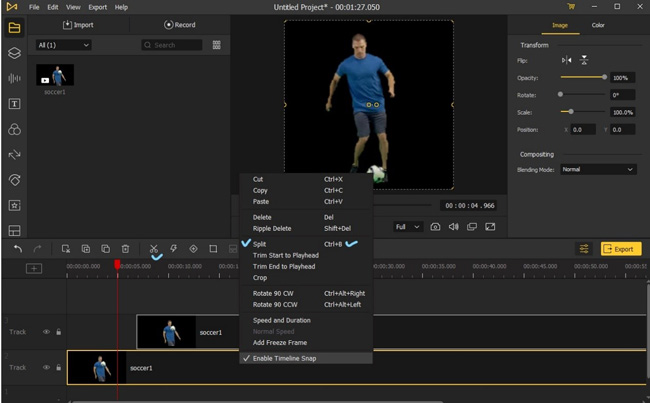This screenshot has width=650, height=403.
Task: Open the Edit menu
Action: [53, 7]
